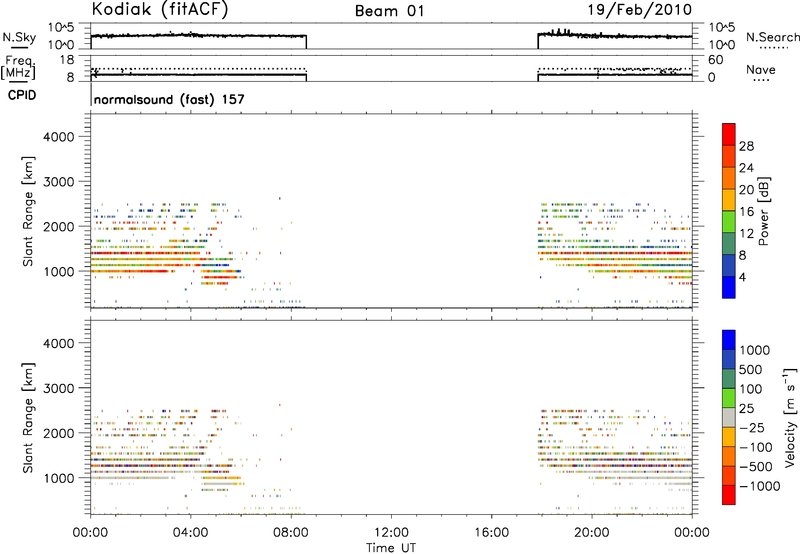Click the '08:00' time tick label
800x554 pixels.
[x=291, y=533]
